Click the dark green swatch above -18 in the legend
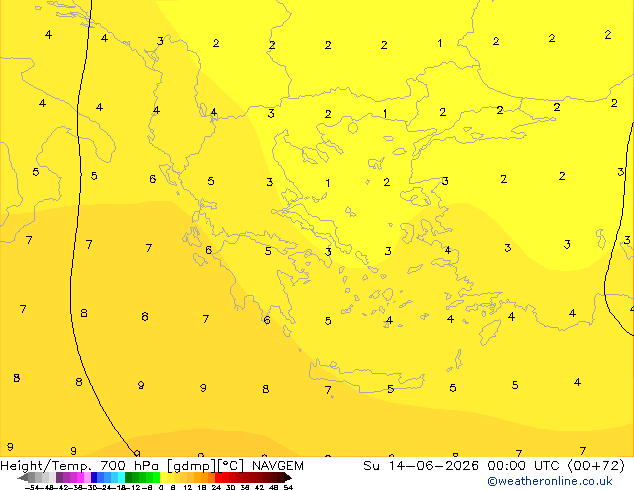The height and width of the screenshot is (490, 634). pos(128,477)
